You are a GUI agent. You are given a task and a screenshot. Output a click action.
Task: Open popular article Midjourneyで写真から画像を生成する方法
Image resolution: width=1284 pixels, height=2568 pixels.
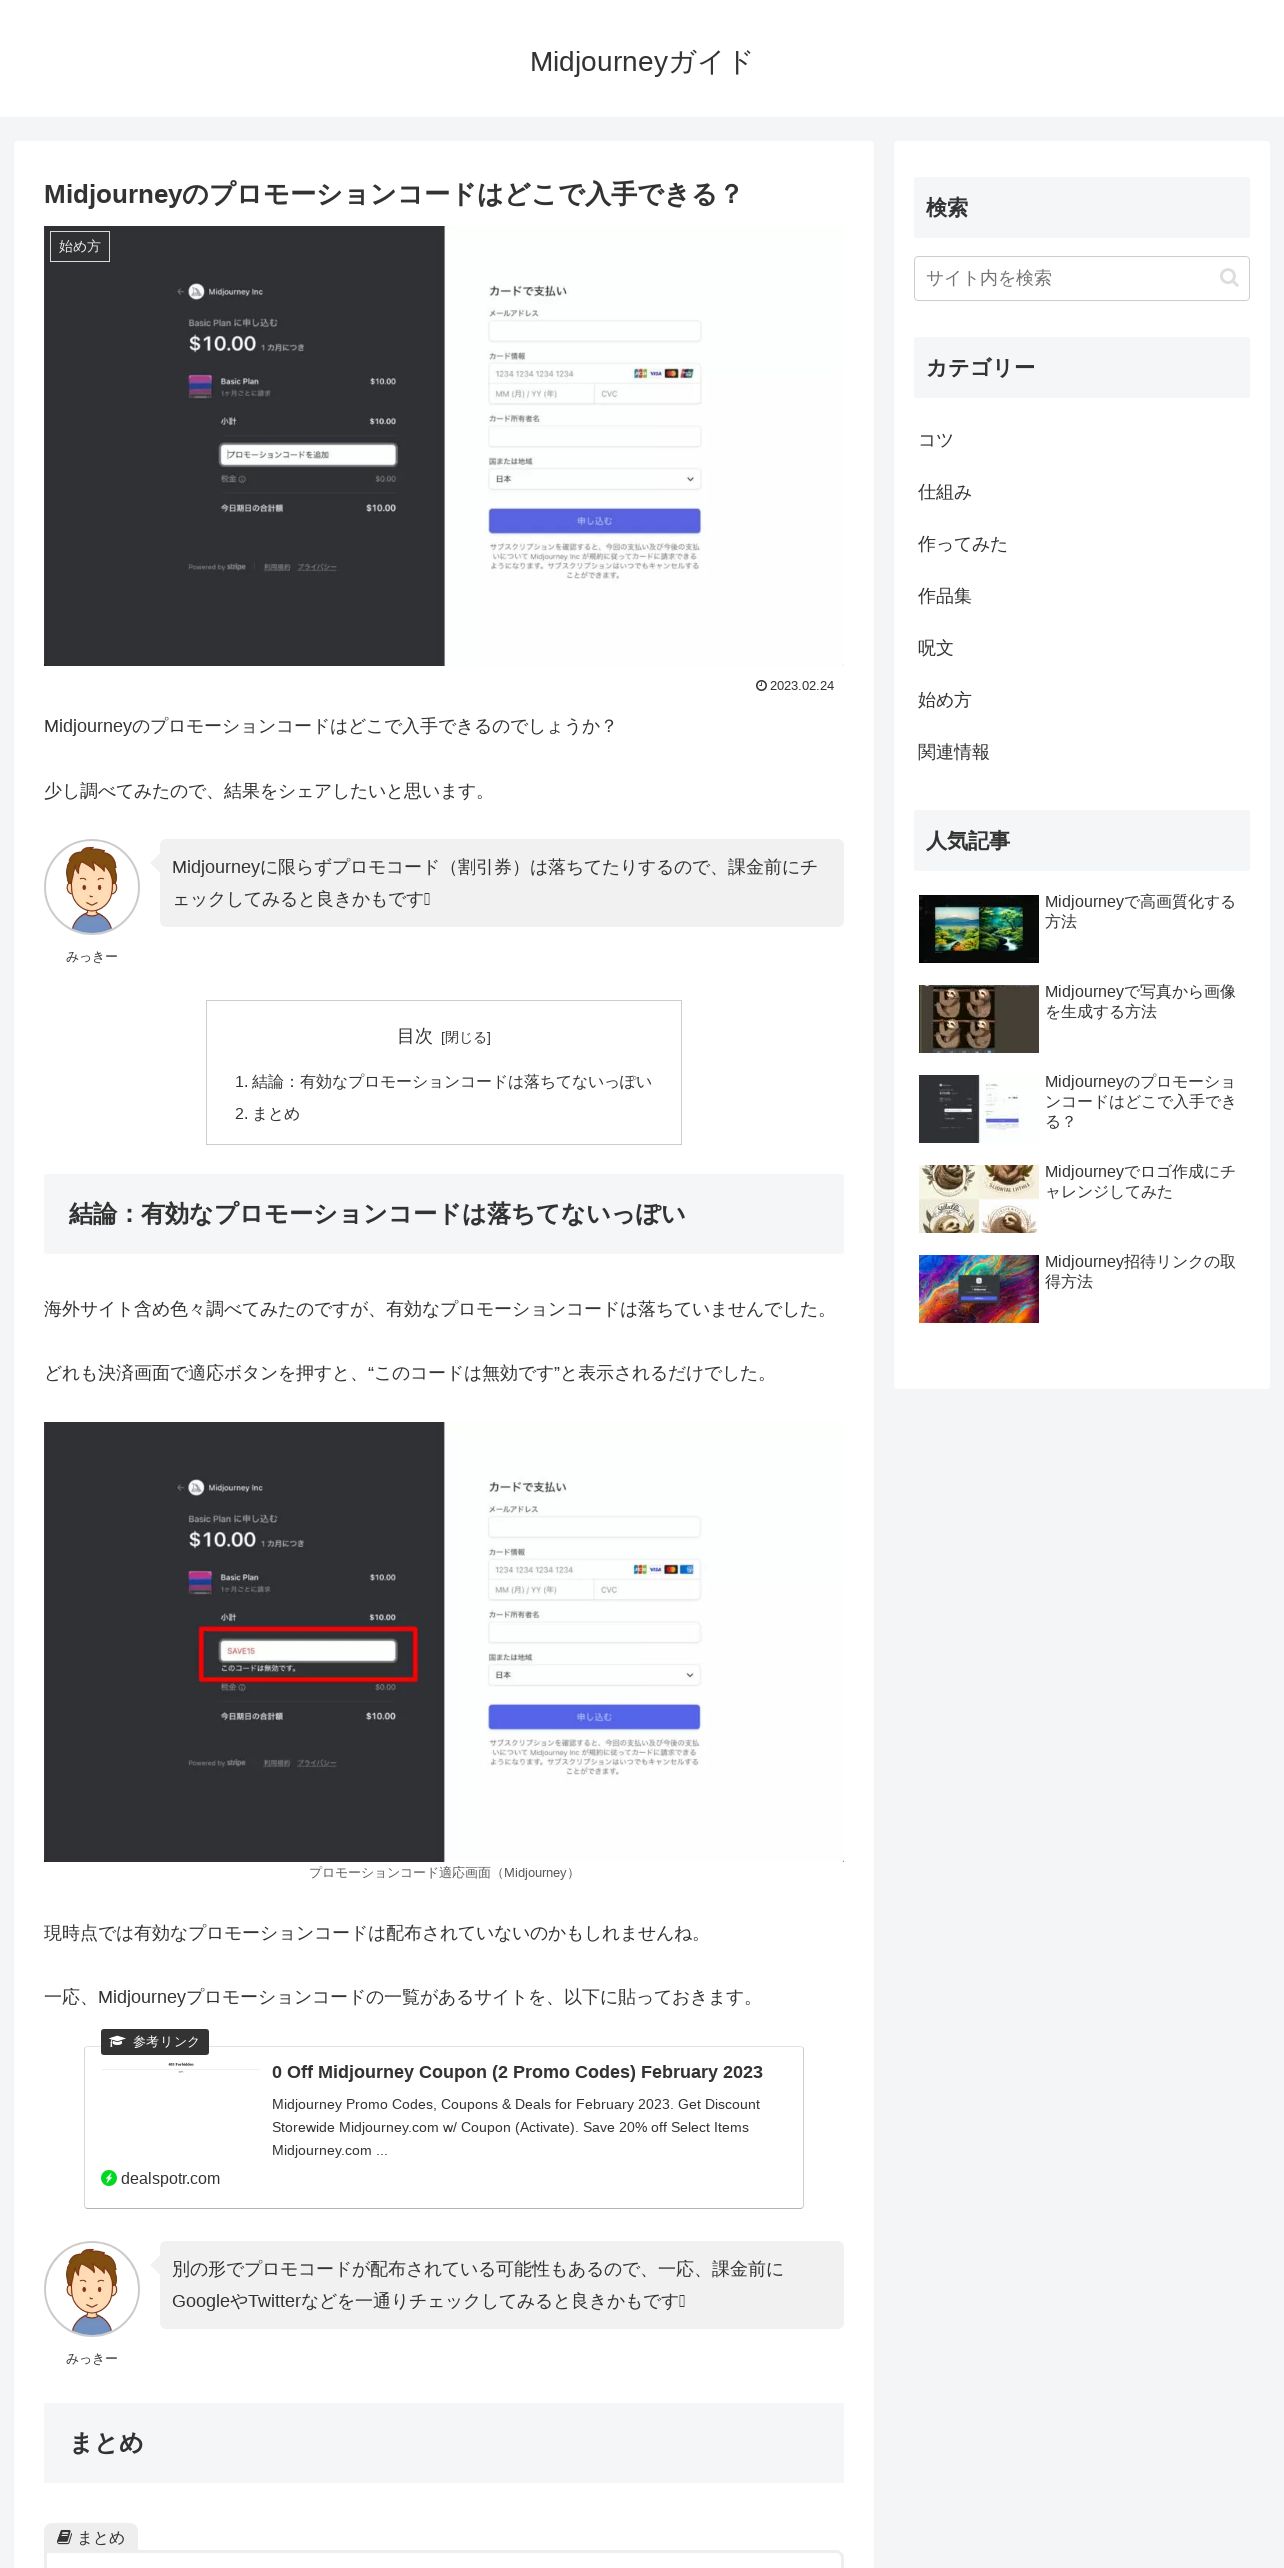(x=1140, y=1001)
